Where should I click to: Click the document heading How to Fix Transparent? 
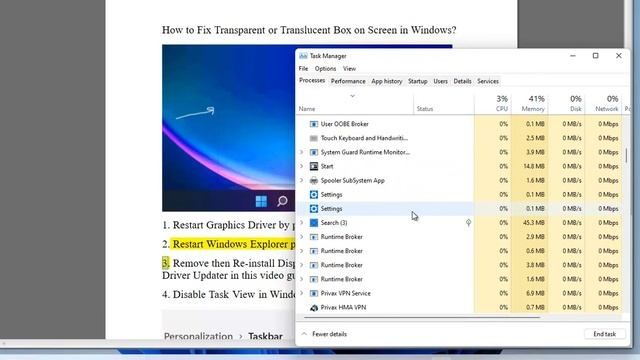pos(309,30)
